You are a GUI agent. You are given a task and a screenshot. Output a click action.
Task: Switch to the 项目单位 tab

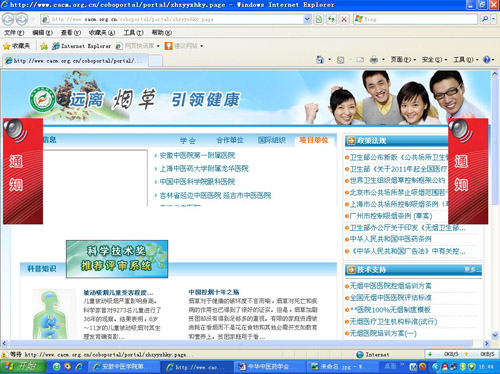[314, 140]
